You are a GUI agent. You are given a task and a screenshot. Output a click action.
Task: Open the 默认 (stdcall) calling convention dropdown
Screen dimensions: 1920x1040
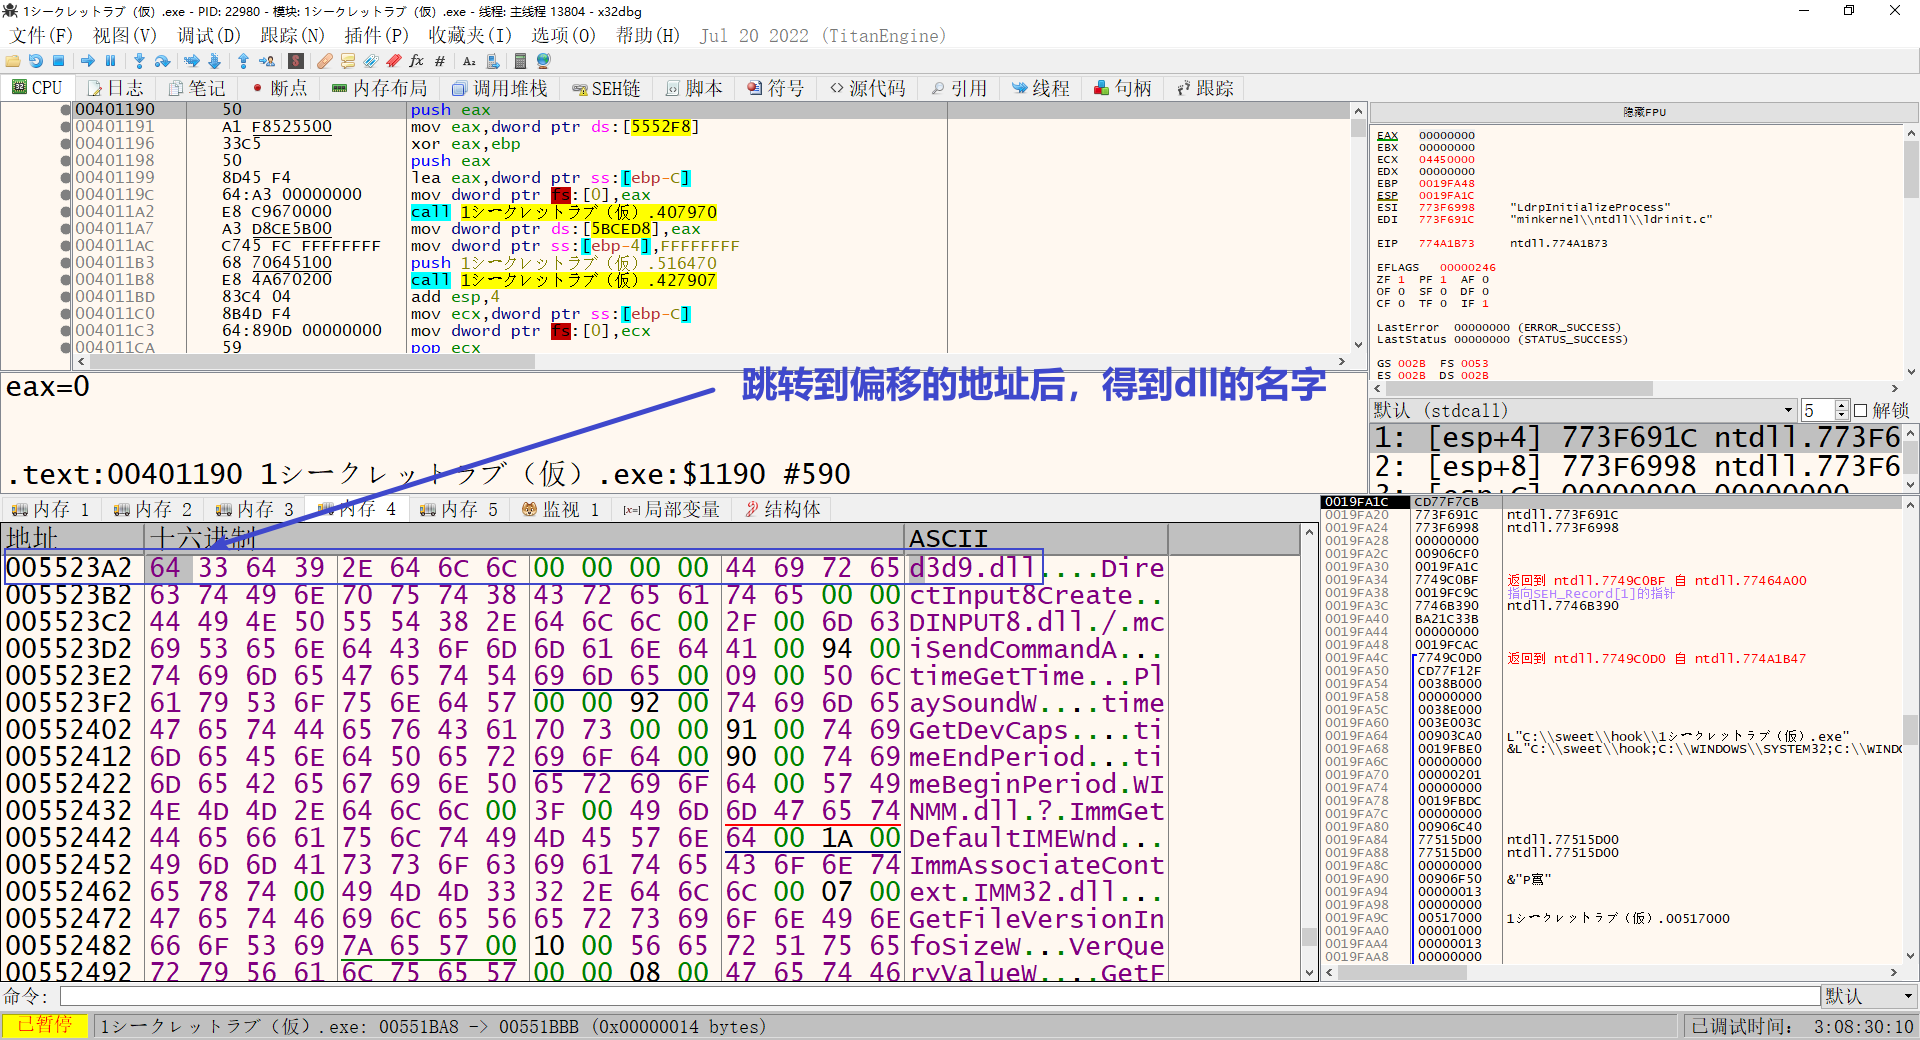(x=1788, y=411)
